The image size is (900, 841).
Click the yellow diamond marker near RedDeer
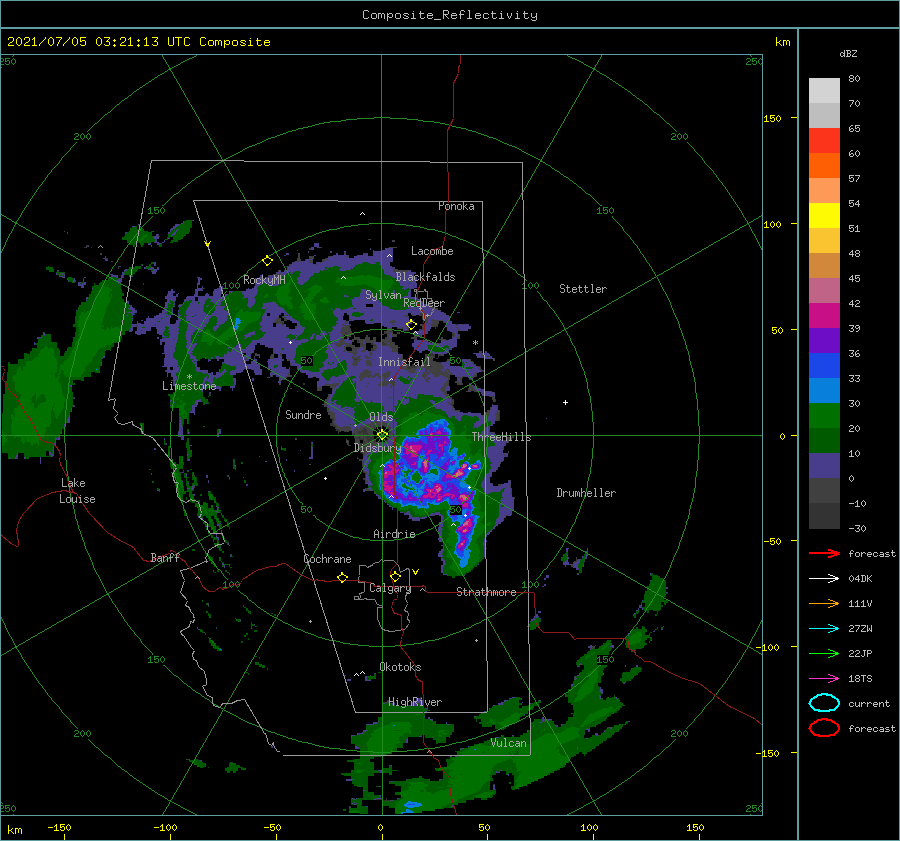[x=411, y=325]
